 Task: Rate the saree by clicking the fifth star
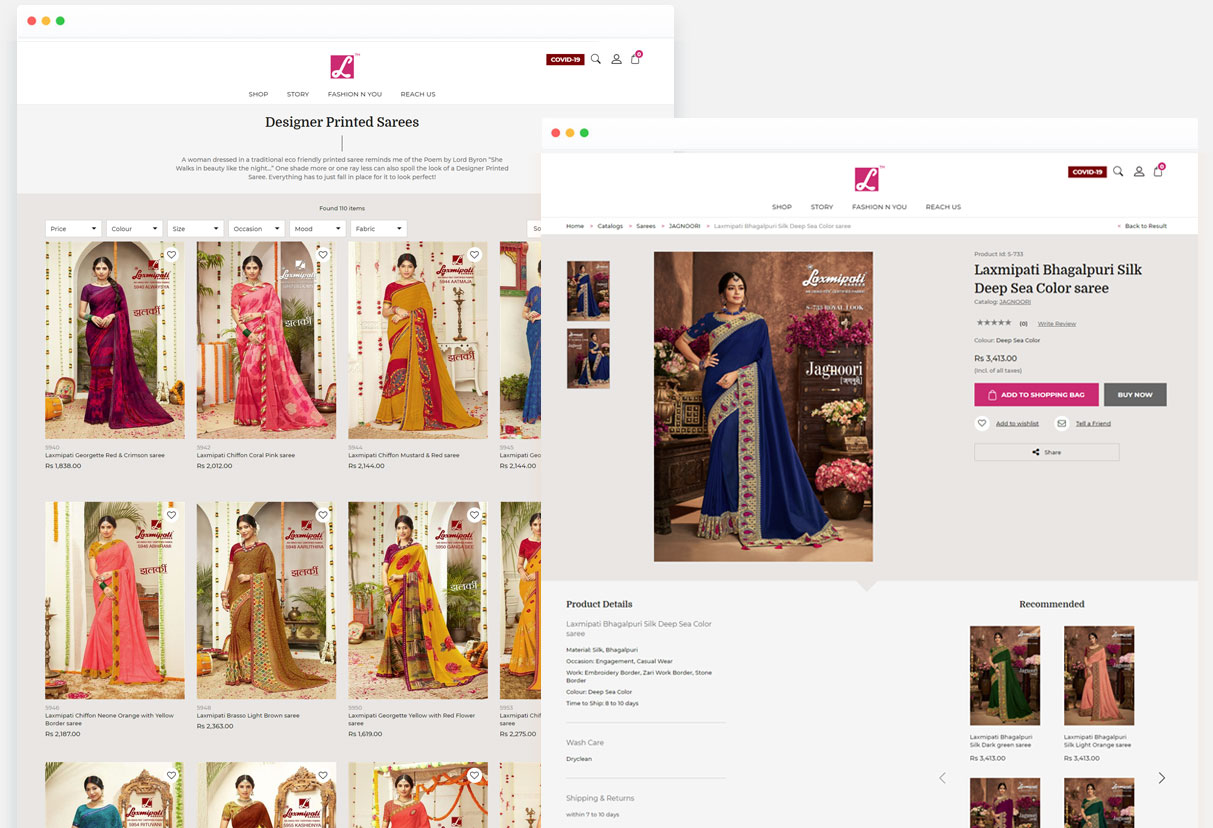(x=1008, y=322)
